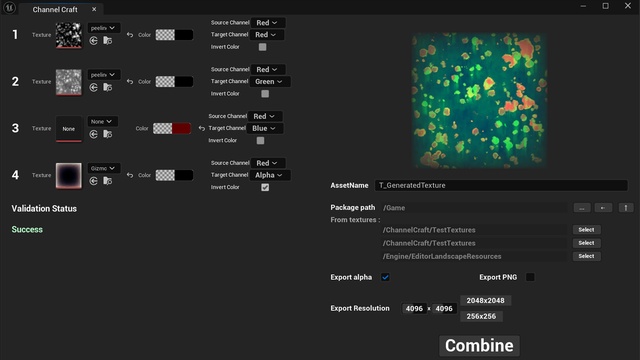Reset row 1 color with the undo arrow
The width and height of the screenshot is (640, 360).
130,35
